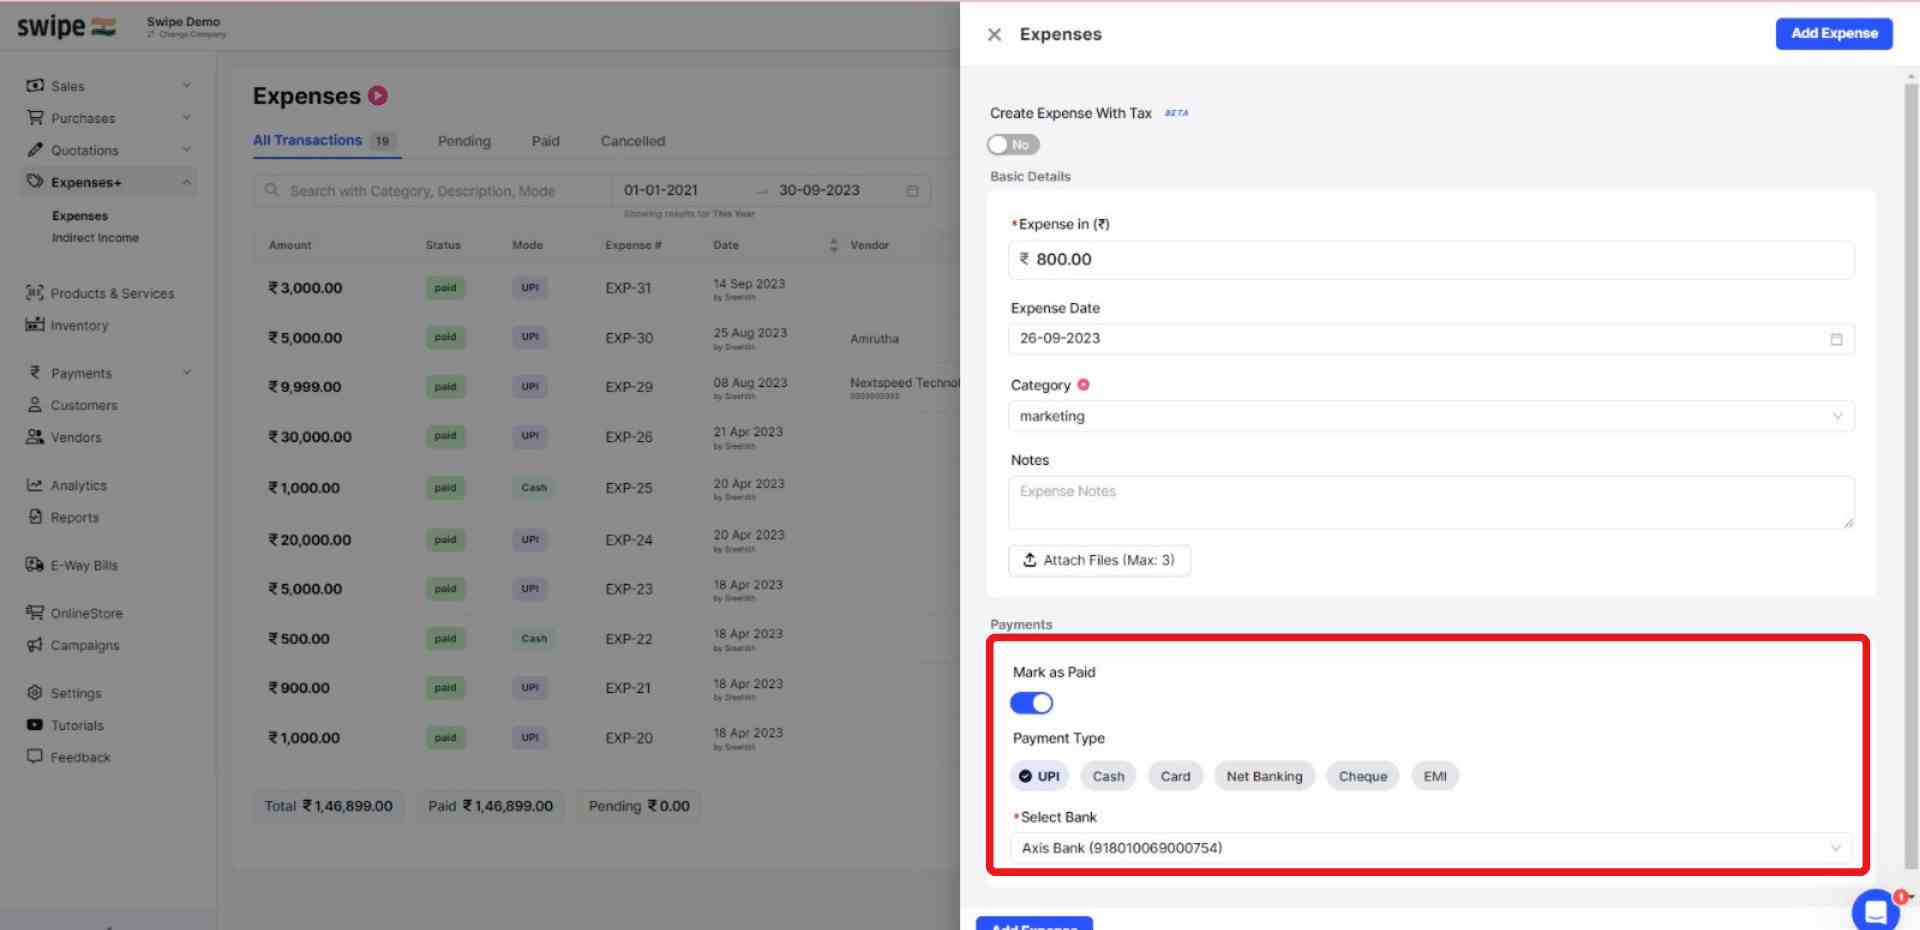This screenshot has height=930, width=1920.
Task: Click the Total ₹1,46,899.00 summary chip
Action: pos(328,806)
